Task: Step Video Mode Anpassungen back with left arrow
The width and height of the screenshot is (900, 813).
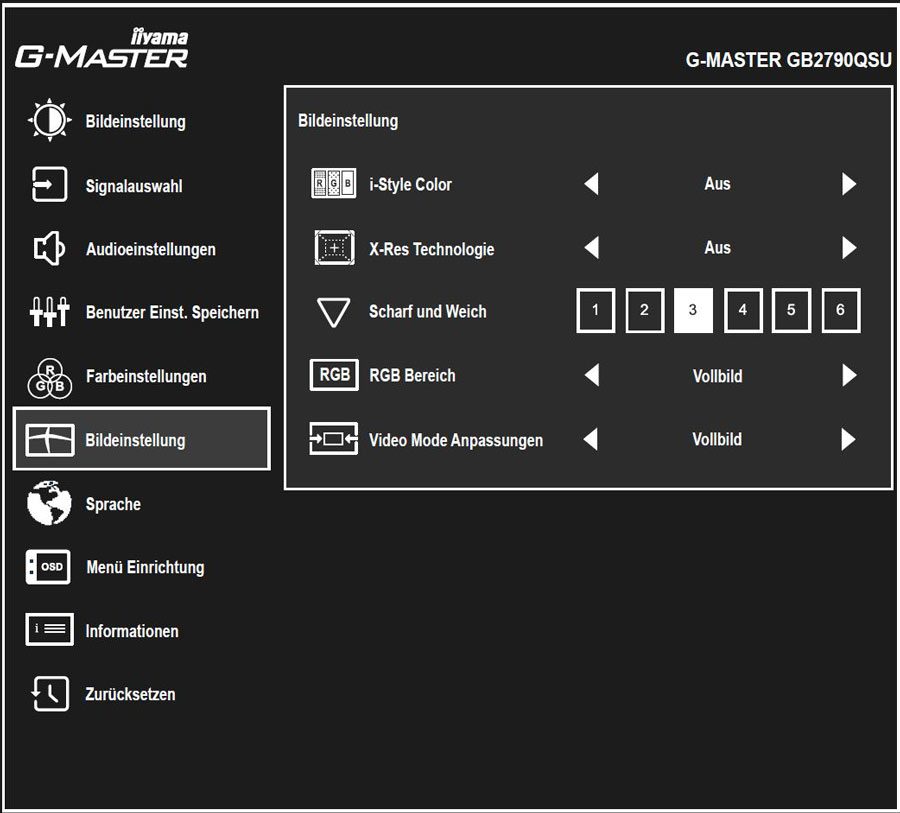Action: pos(591,439)
